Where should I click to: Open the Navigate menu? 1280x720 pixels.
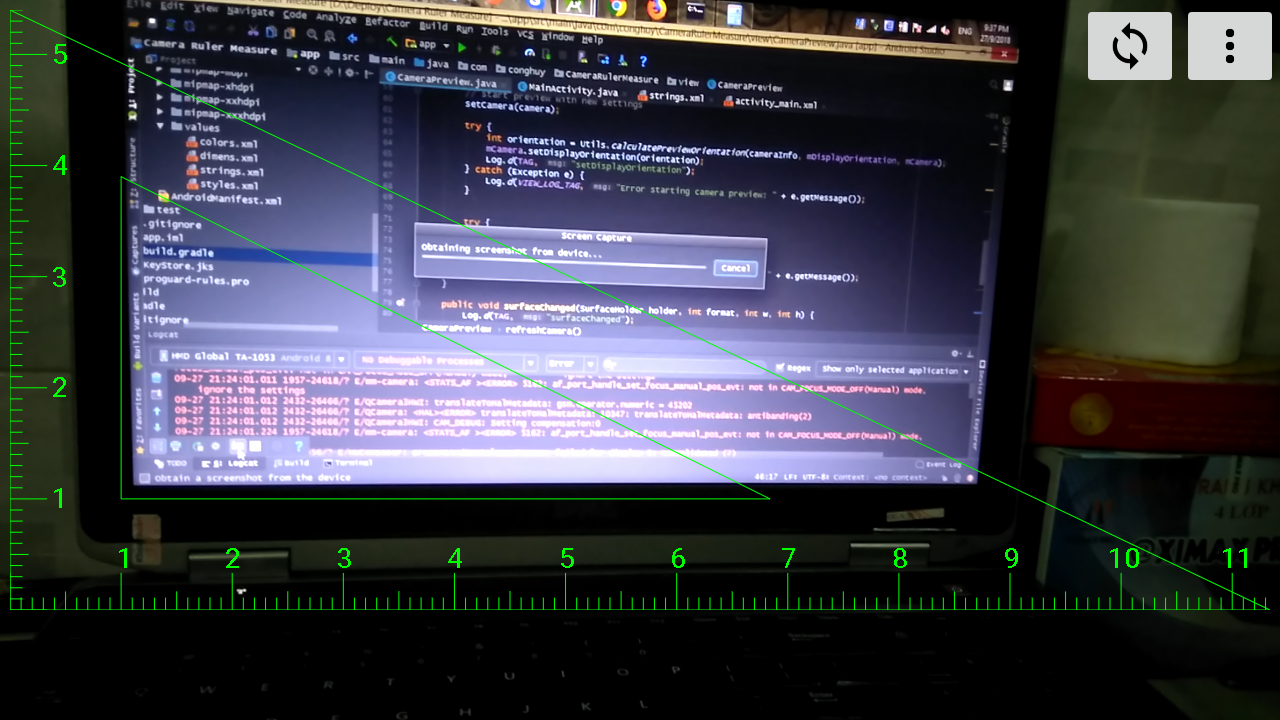250,12
